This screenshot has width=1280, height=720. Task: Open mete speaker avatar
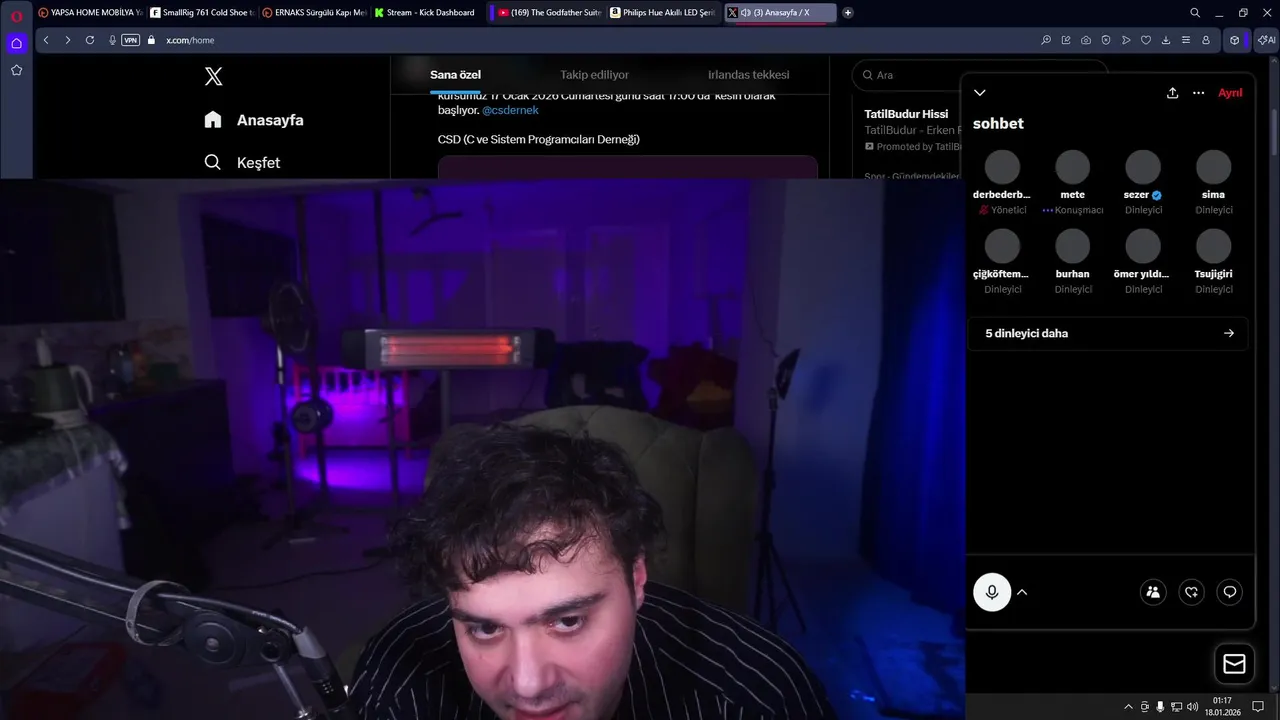[x=1072, y=167]
